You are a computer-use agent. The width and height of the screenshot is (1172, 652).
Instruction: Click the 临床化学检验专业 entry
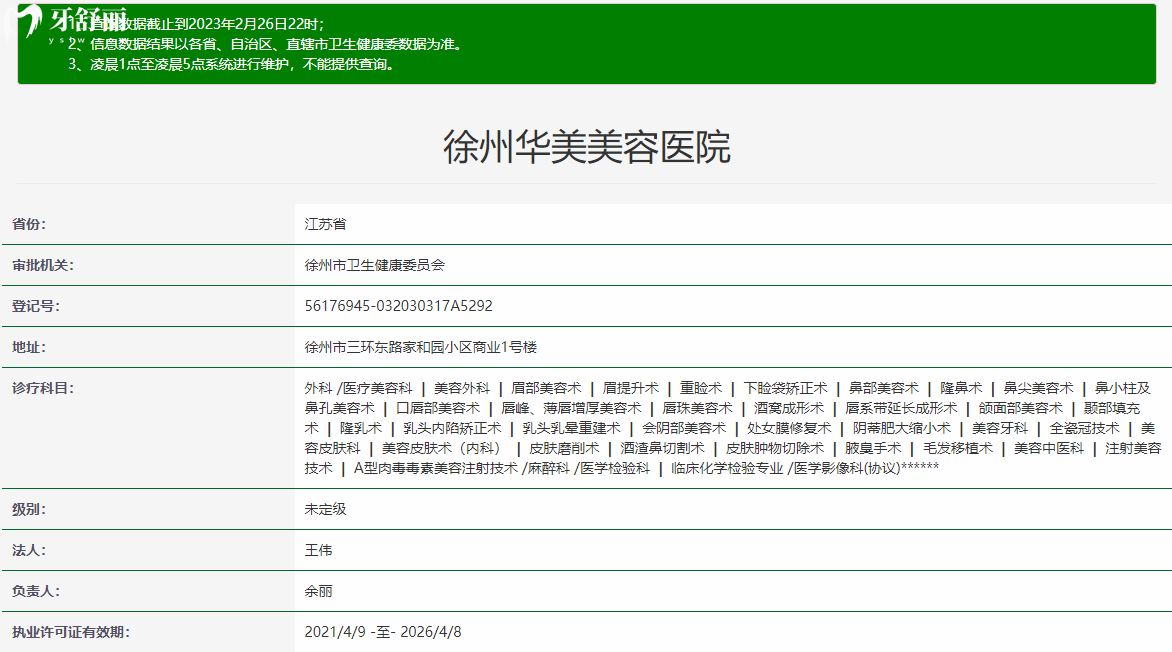click(x=727, y=469)
